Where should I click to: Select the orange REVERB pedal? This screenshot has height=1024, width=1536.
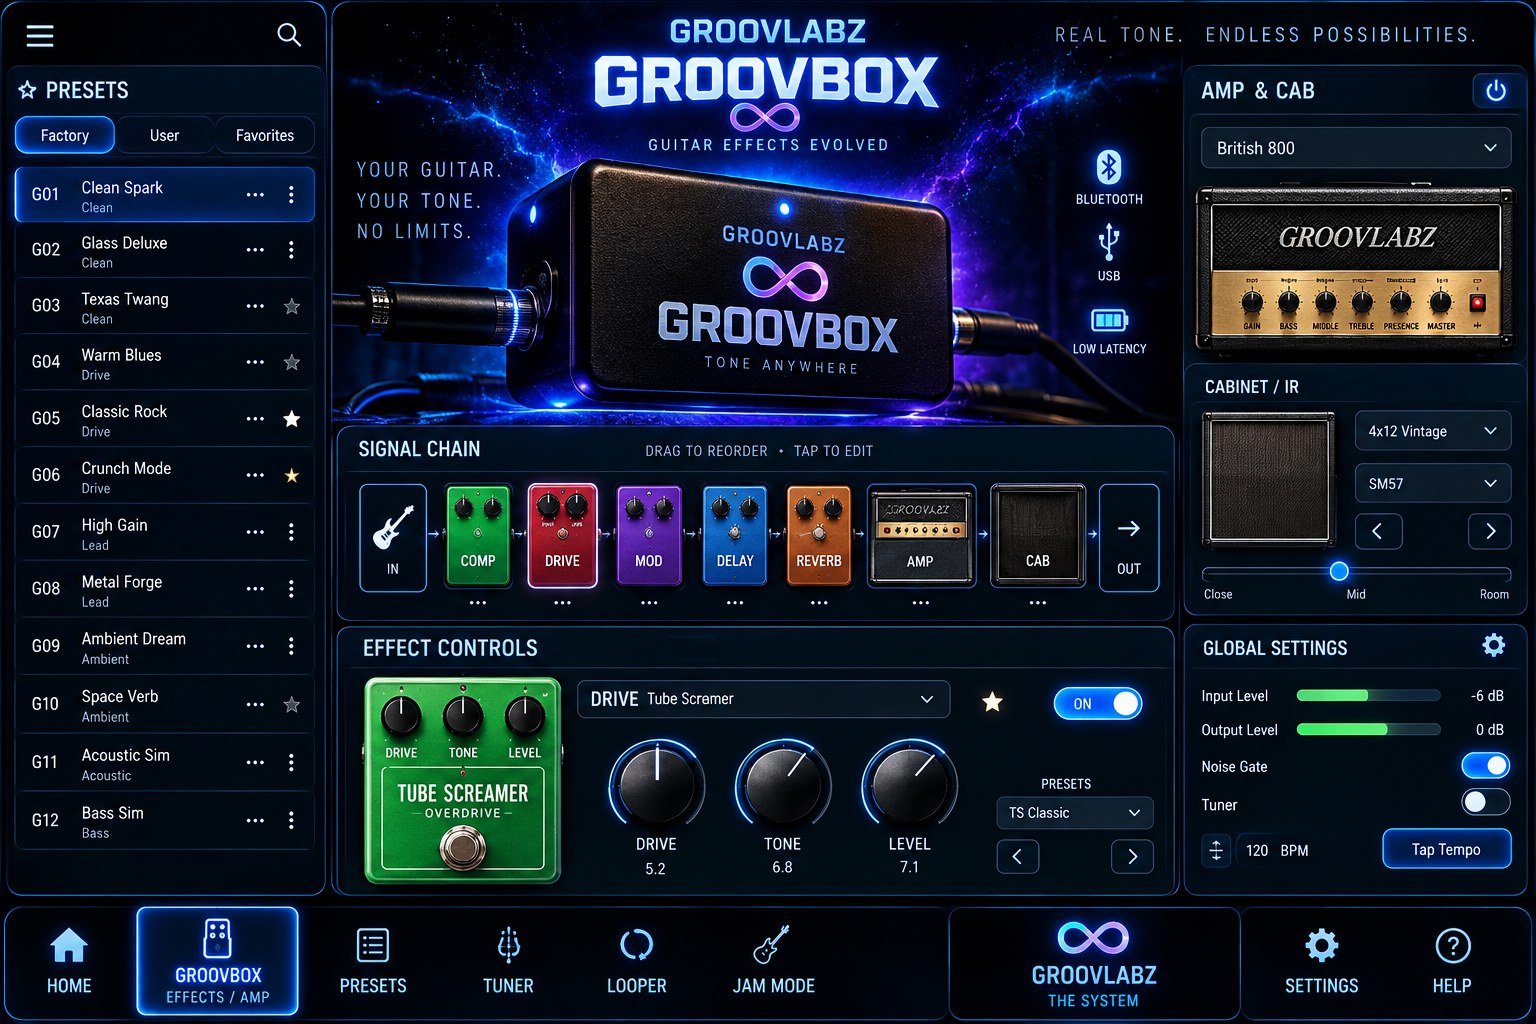pyautogui.click(x=819, y=536)
